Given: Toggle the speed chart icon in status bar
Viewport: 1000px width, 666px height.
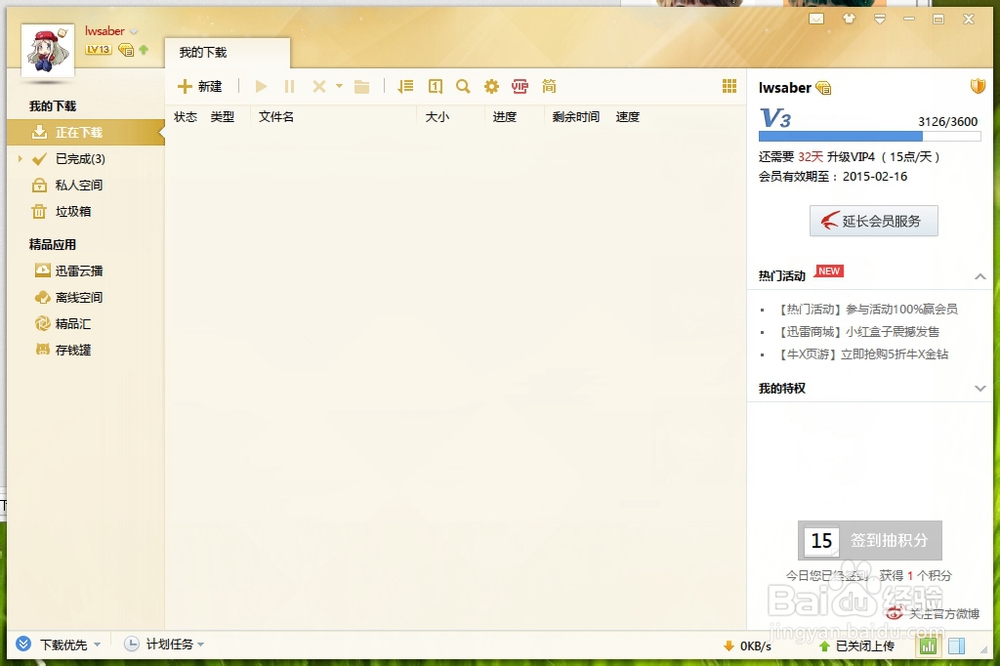Looking at the screenshot, I should pos(928,646).
